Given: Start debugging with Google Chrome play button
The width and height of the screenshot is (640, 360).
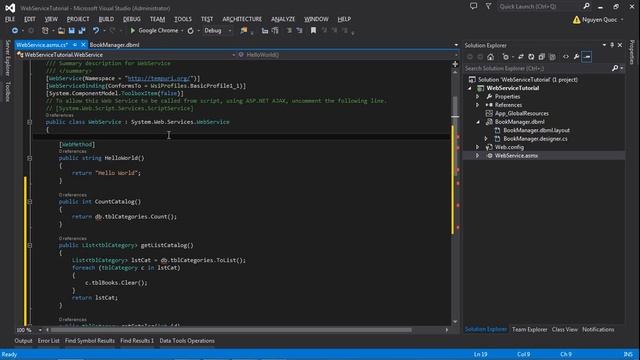Looking at the screenshot, I should 132,31.
